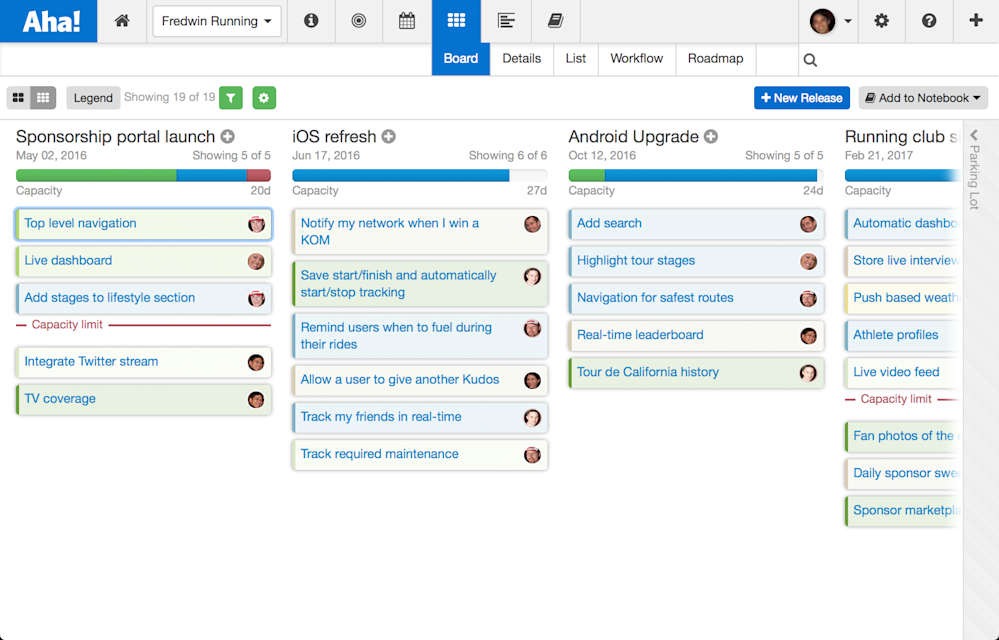Select the Workflow tab

click(x=637, y=59)
